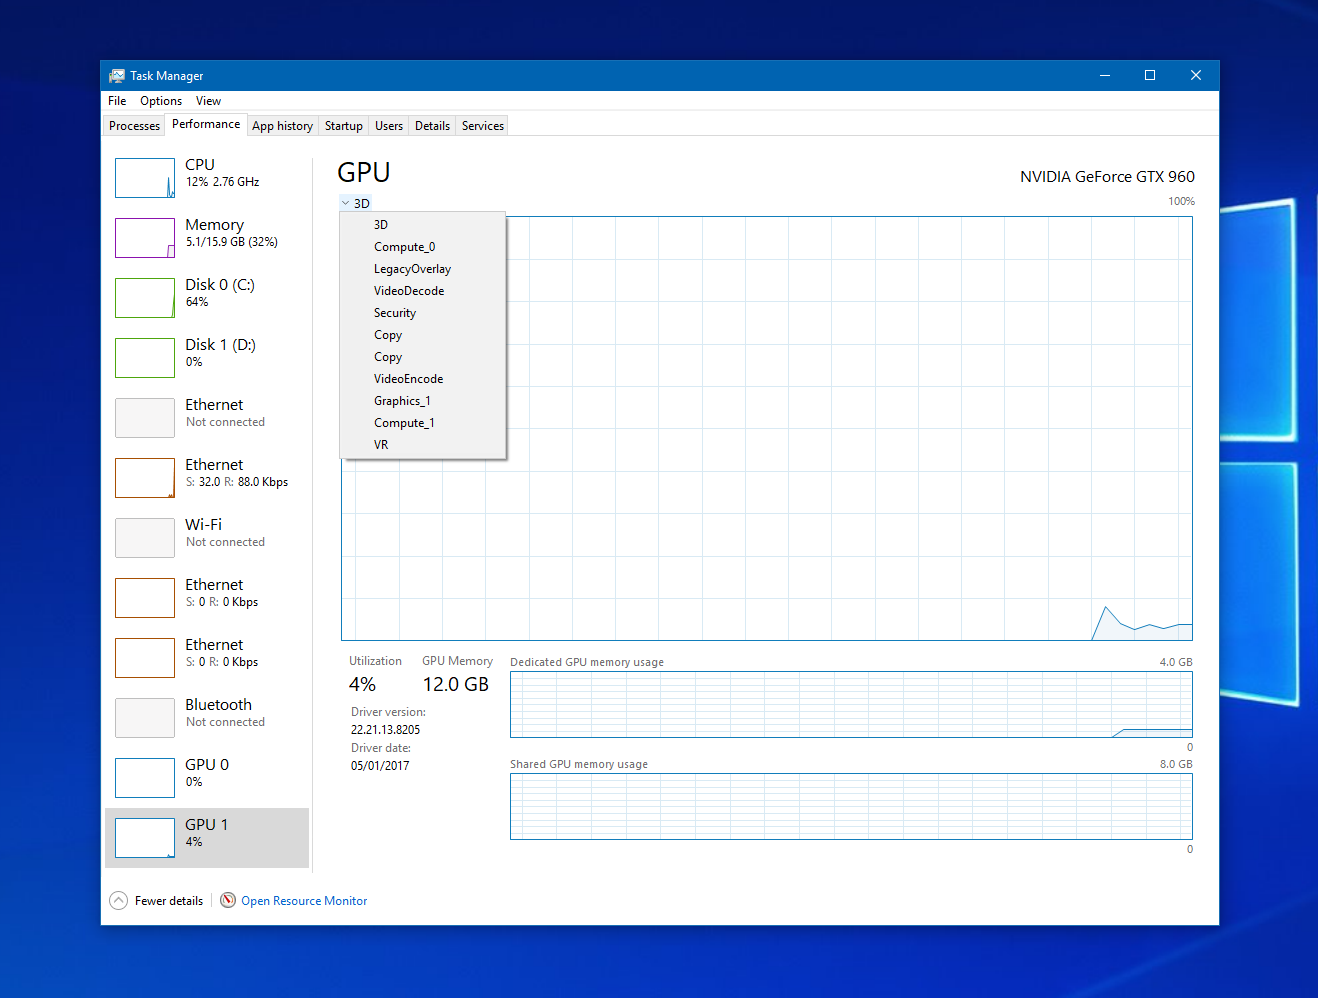This screenshot has width=1318, height=998.
Task: Click the Task Manager title bar icon
Action: 116,75
